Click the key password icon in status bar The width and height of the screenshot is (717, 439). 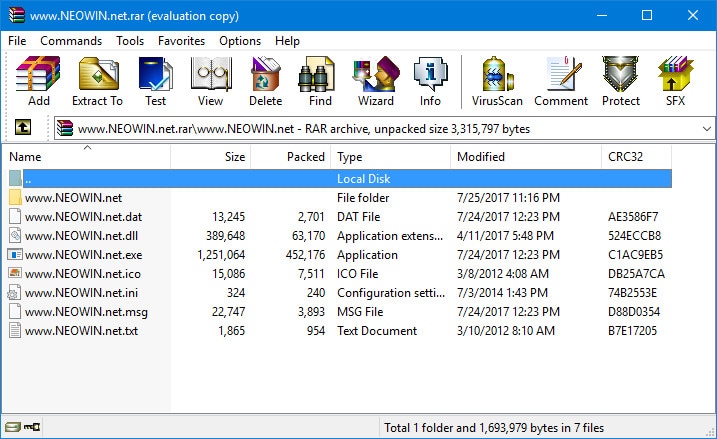coord(32,427)
